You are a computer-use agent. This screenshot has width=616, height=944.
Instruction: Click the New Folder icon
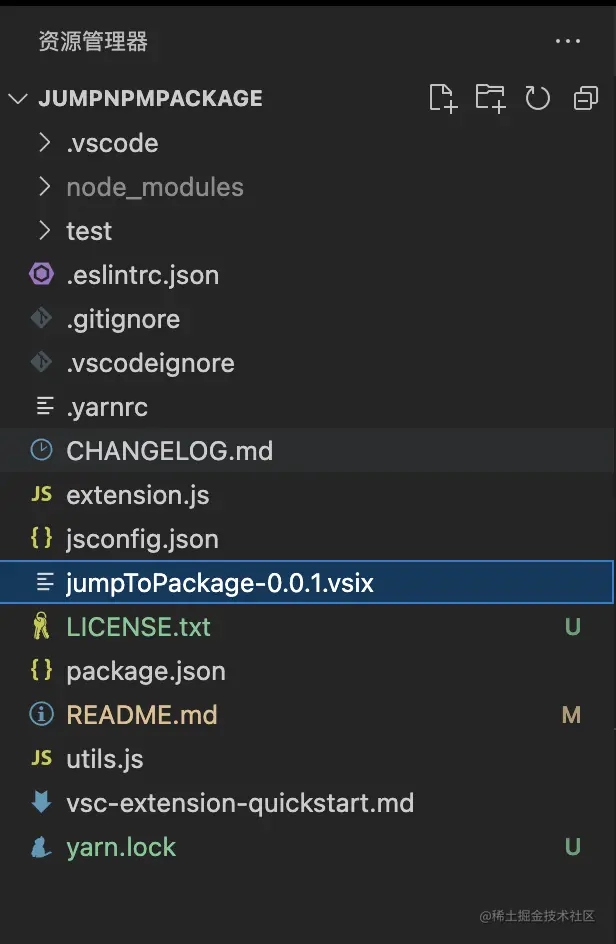tap(490, 98)
